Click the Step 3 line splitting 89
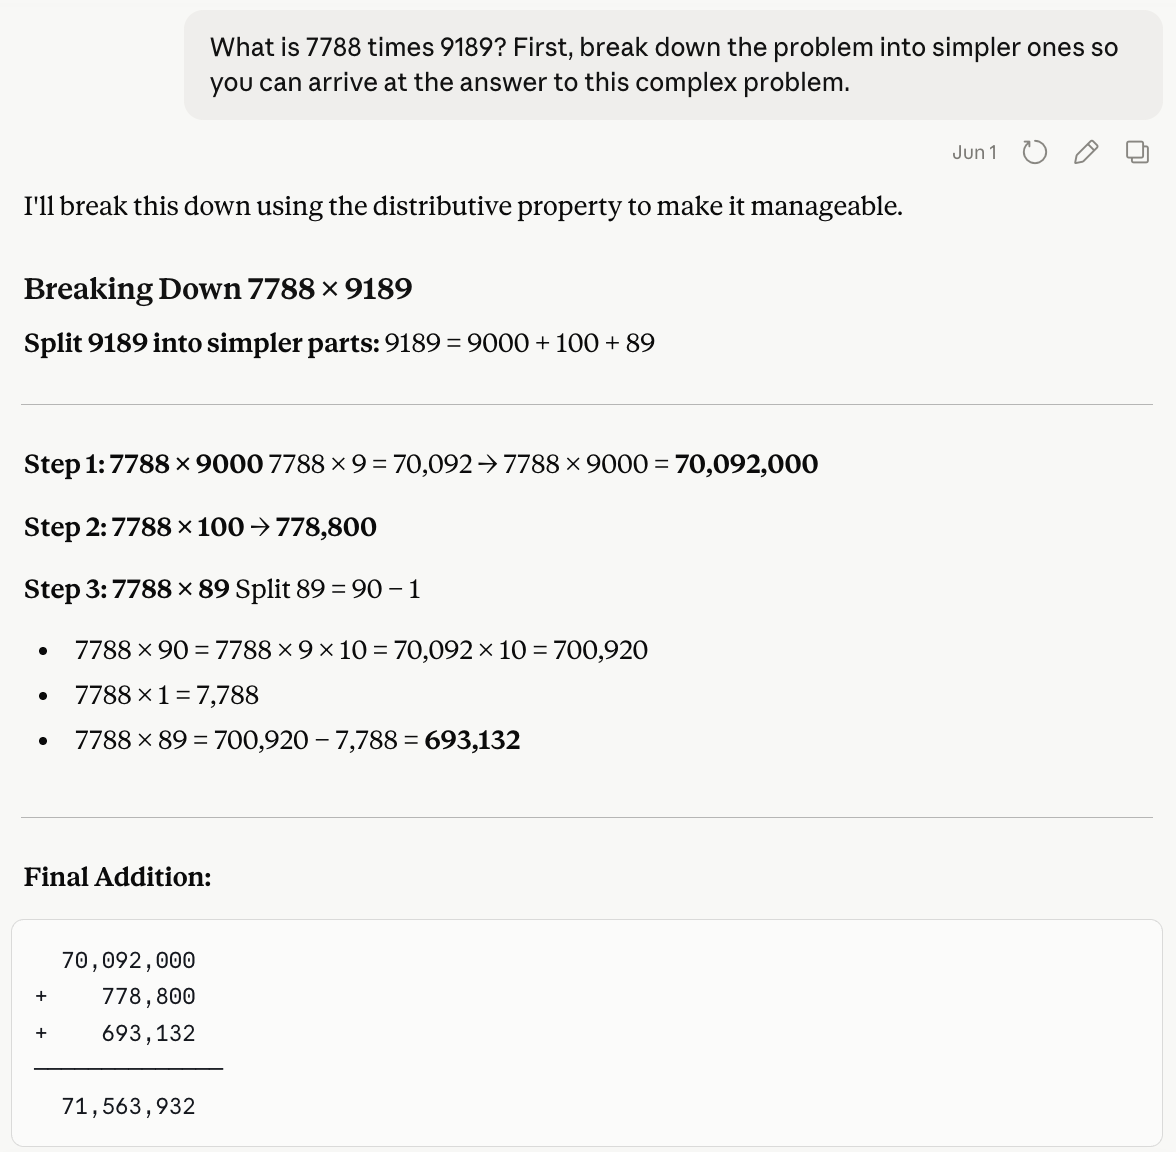1176x1152 pixels. click(222, 589)
